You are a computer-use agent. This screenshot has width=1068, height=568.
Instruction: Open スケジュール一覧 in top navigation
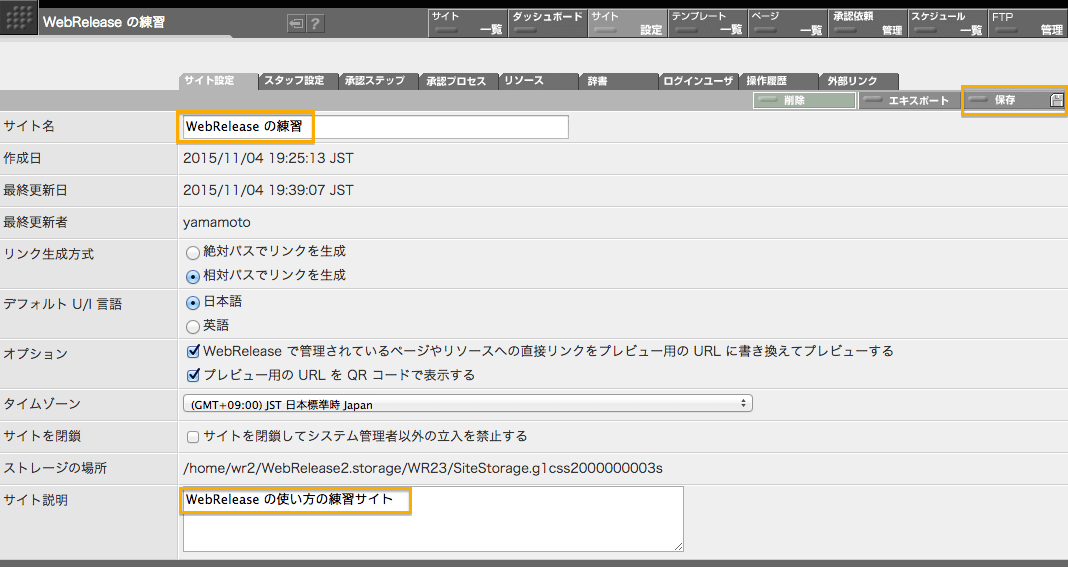tap(947, 23)
